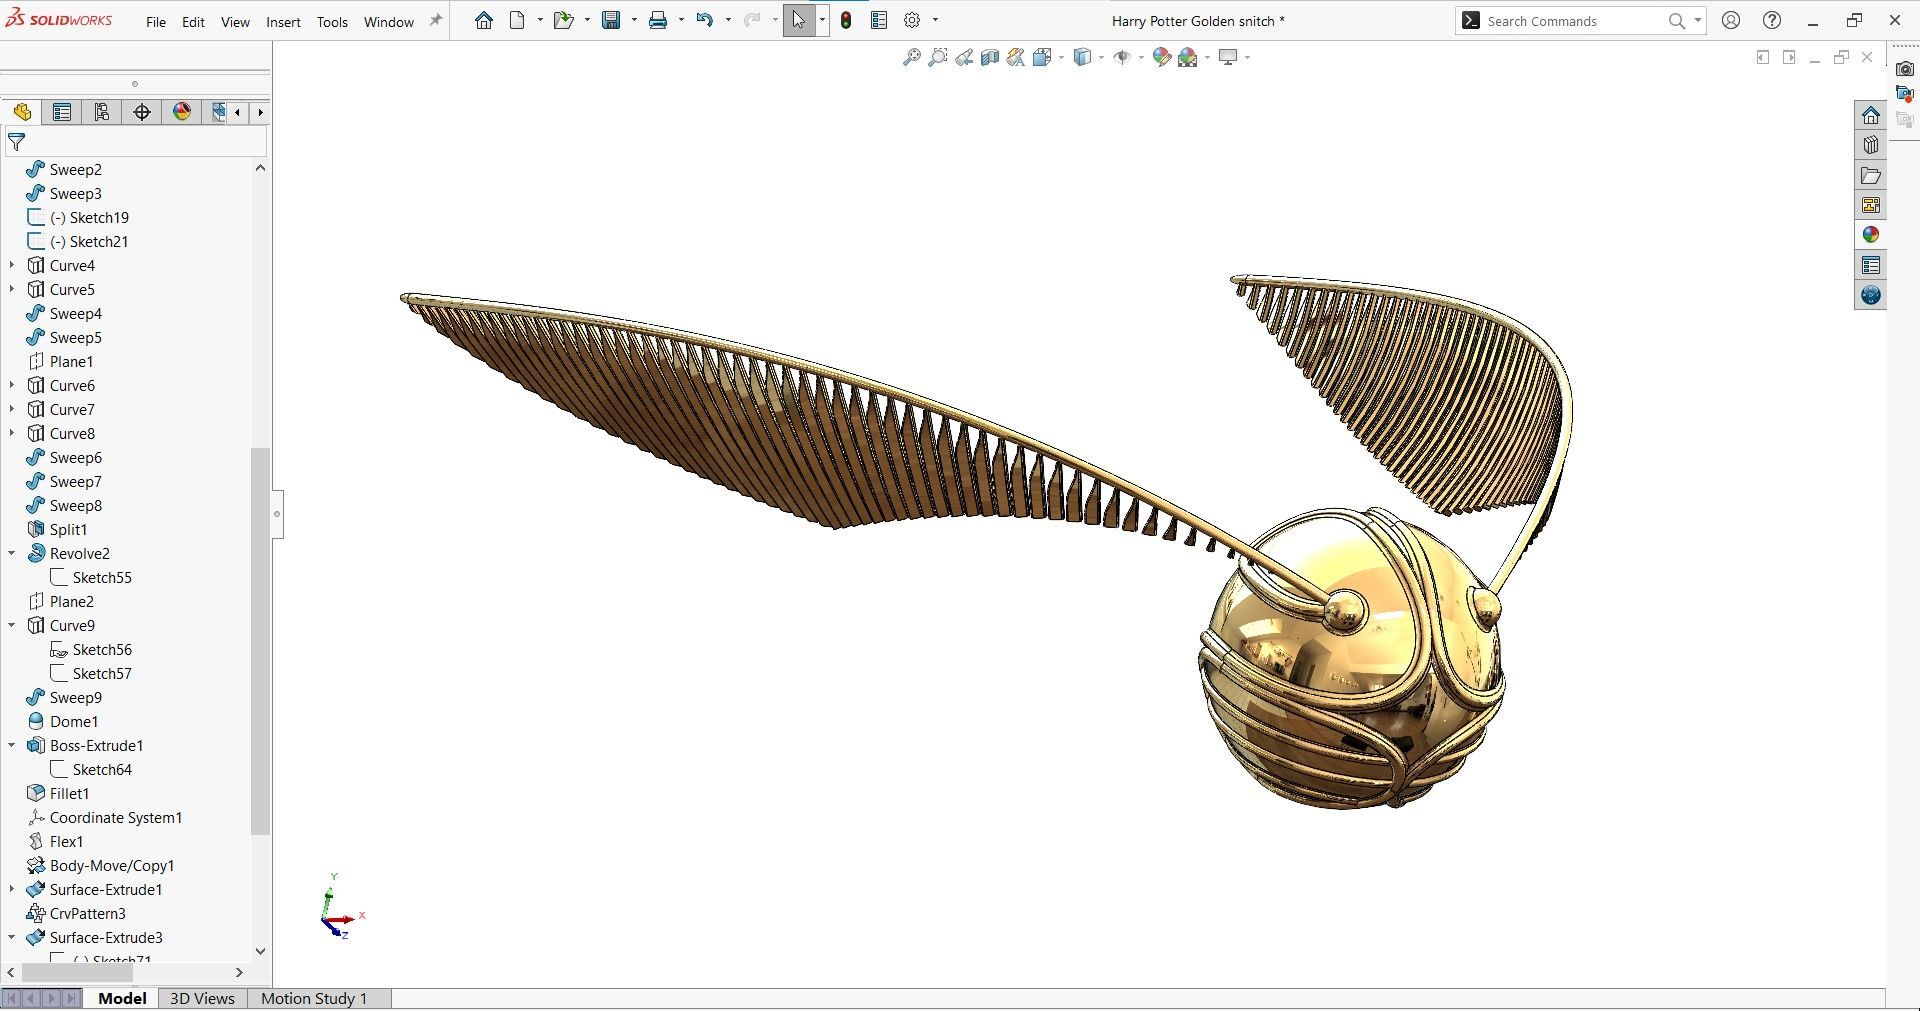The image size is (1920, 1011).
Task: Click the Previous View icon
Action: 964,58
